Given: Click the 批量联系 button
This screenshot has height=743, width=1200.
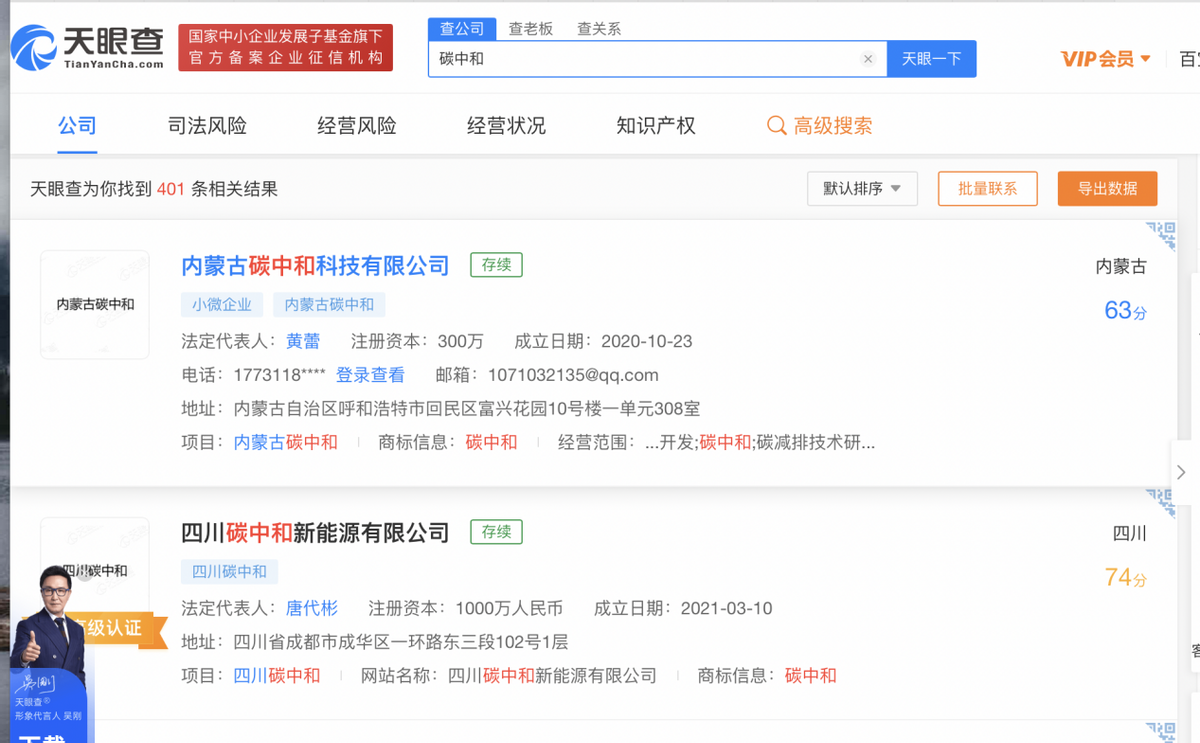Looking at the screenshot, I should 987,189.
